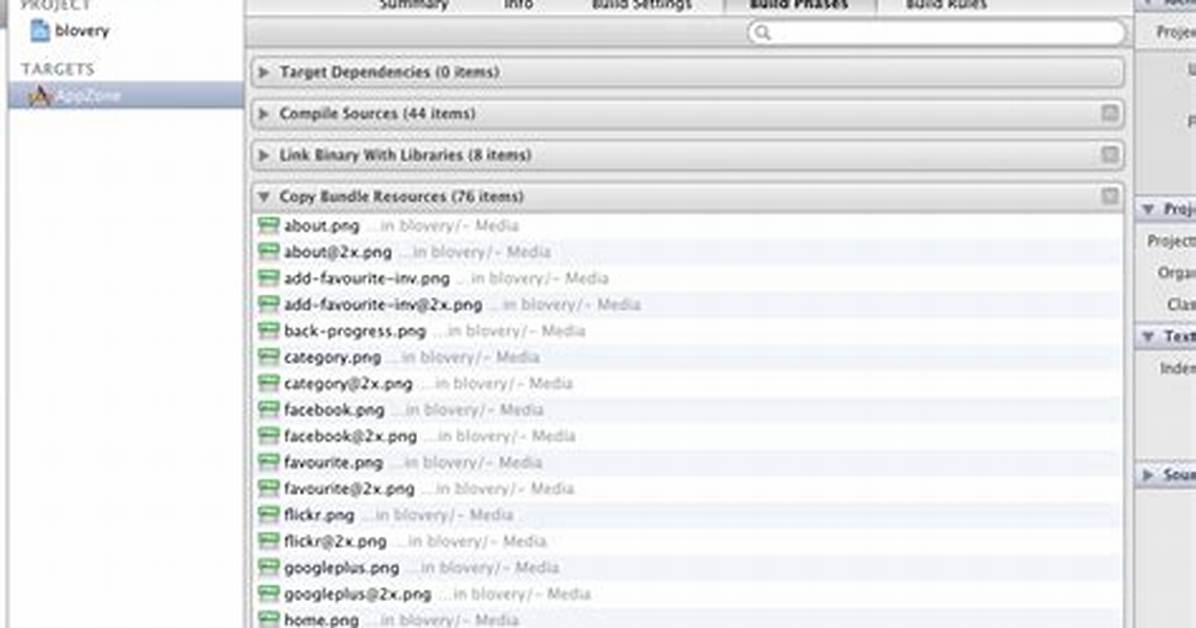This screenshot has height=628, width=1196.
Task: Open the Build Settings tab
Action: pos(641,5)
